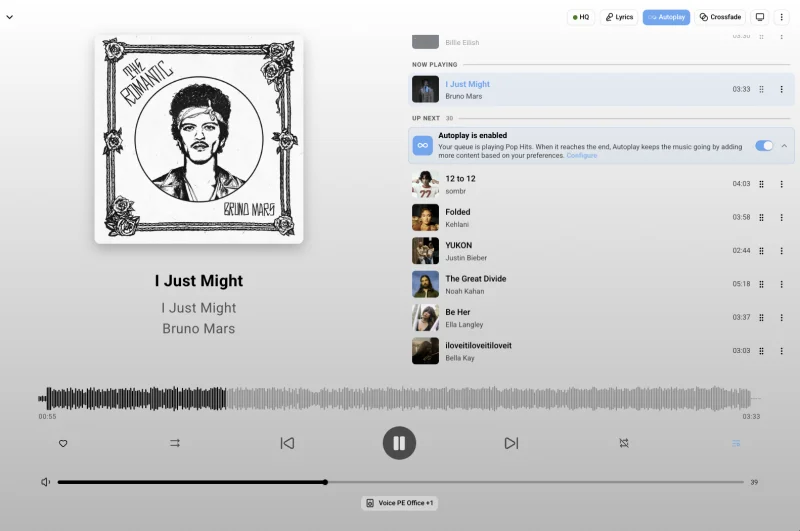Click the display monitor icon in top bar
The image size is (800, 531).
coord(760,17)
